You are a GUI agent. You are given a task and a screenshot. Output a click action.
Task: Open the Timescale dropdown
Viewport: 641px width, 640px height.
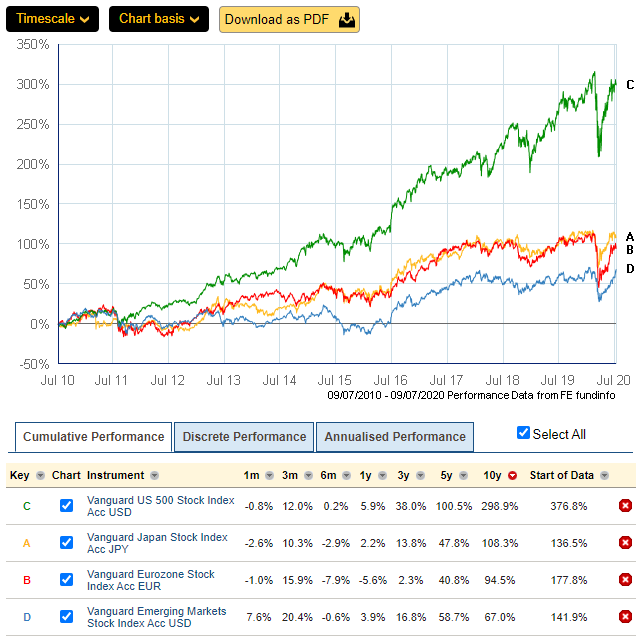point(52,19)
